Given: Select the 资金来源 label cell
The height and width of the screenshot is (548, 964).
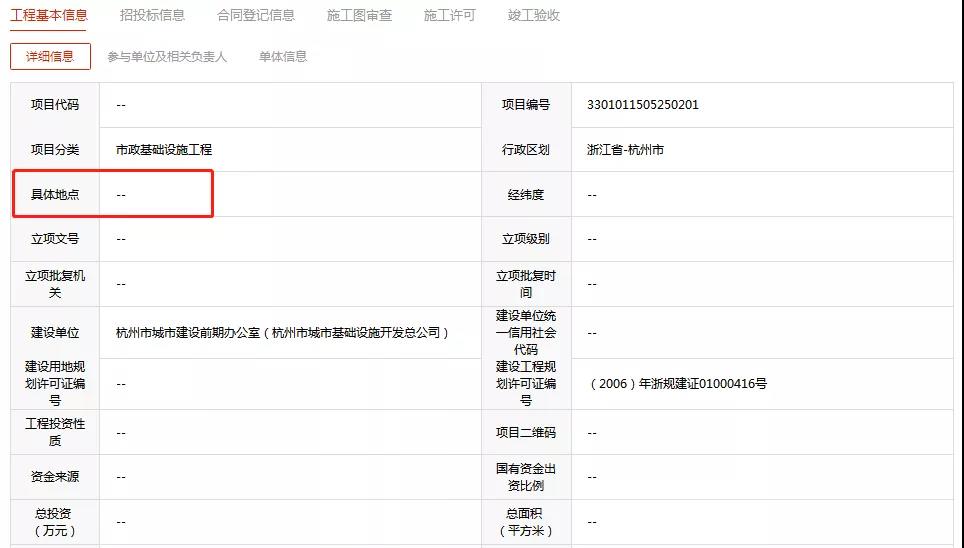Looking at the screenshot, I should pos(55,477).
